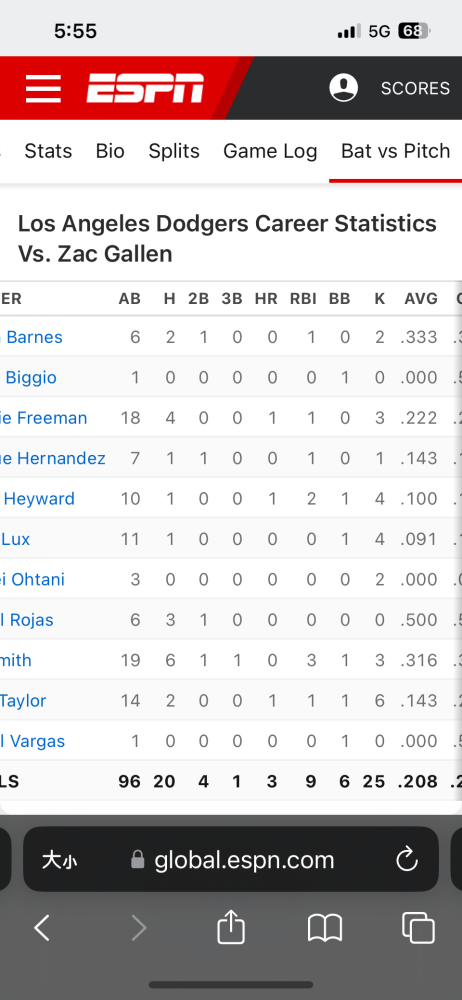The height and width of the screenshot is (1000, 462).
Task: Open Safari bookmarks
Action: coord(325,928)
